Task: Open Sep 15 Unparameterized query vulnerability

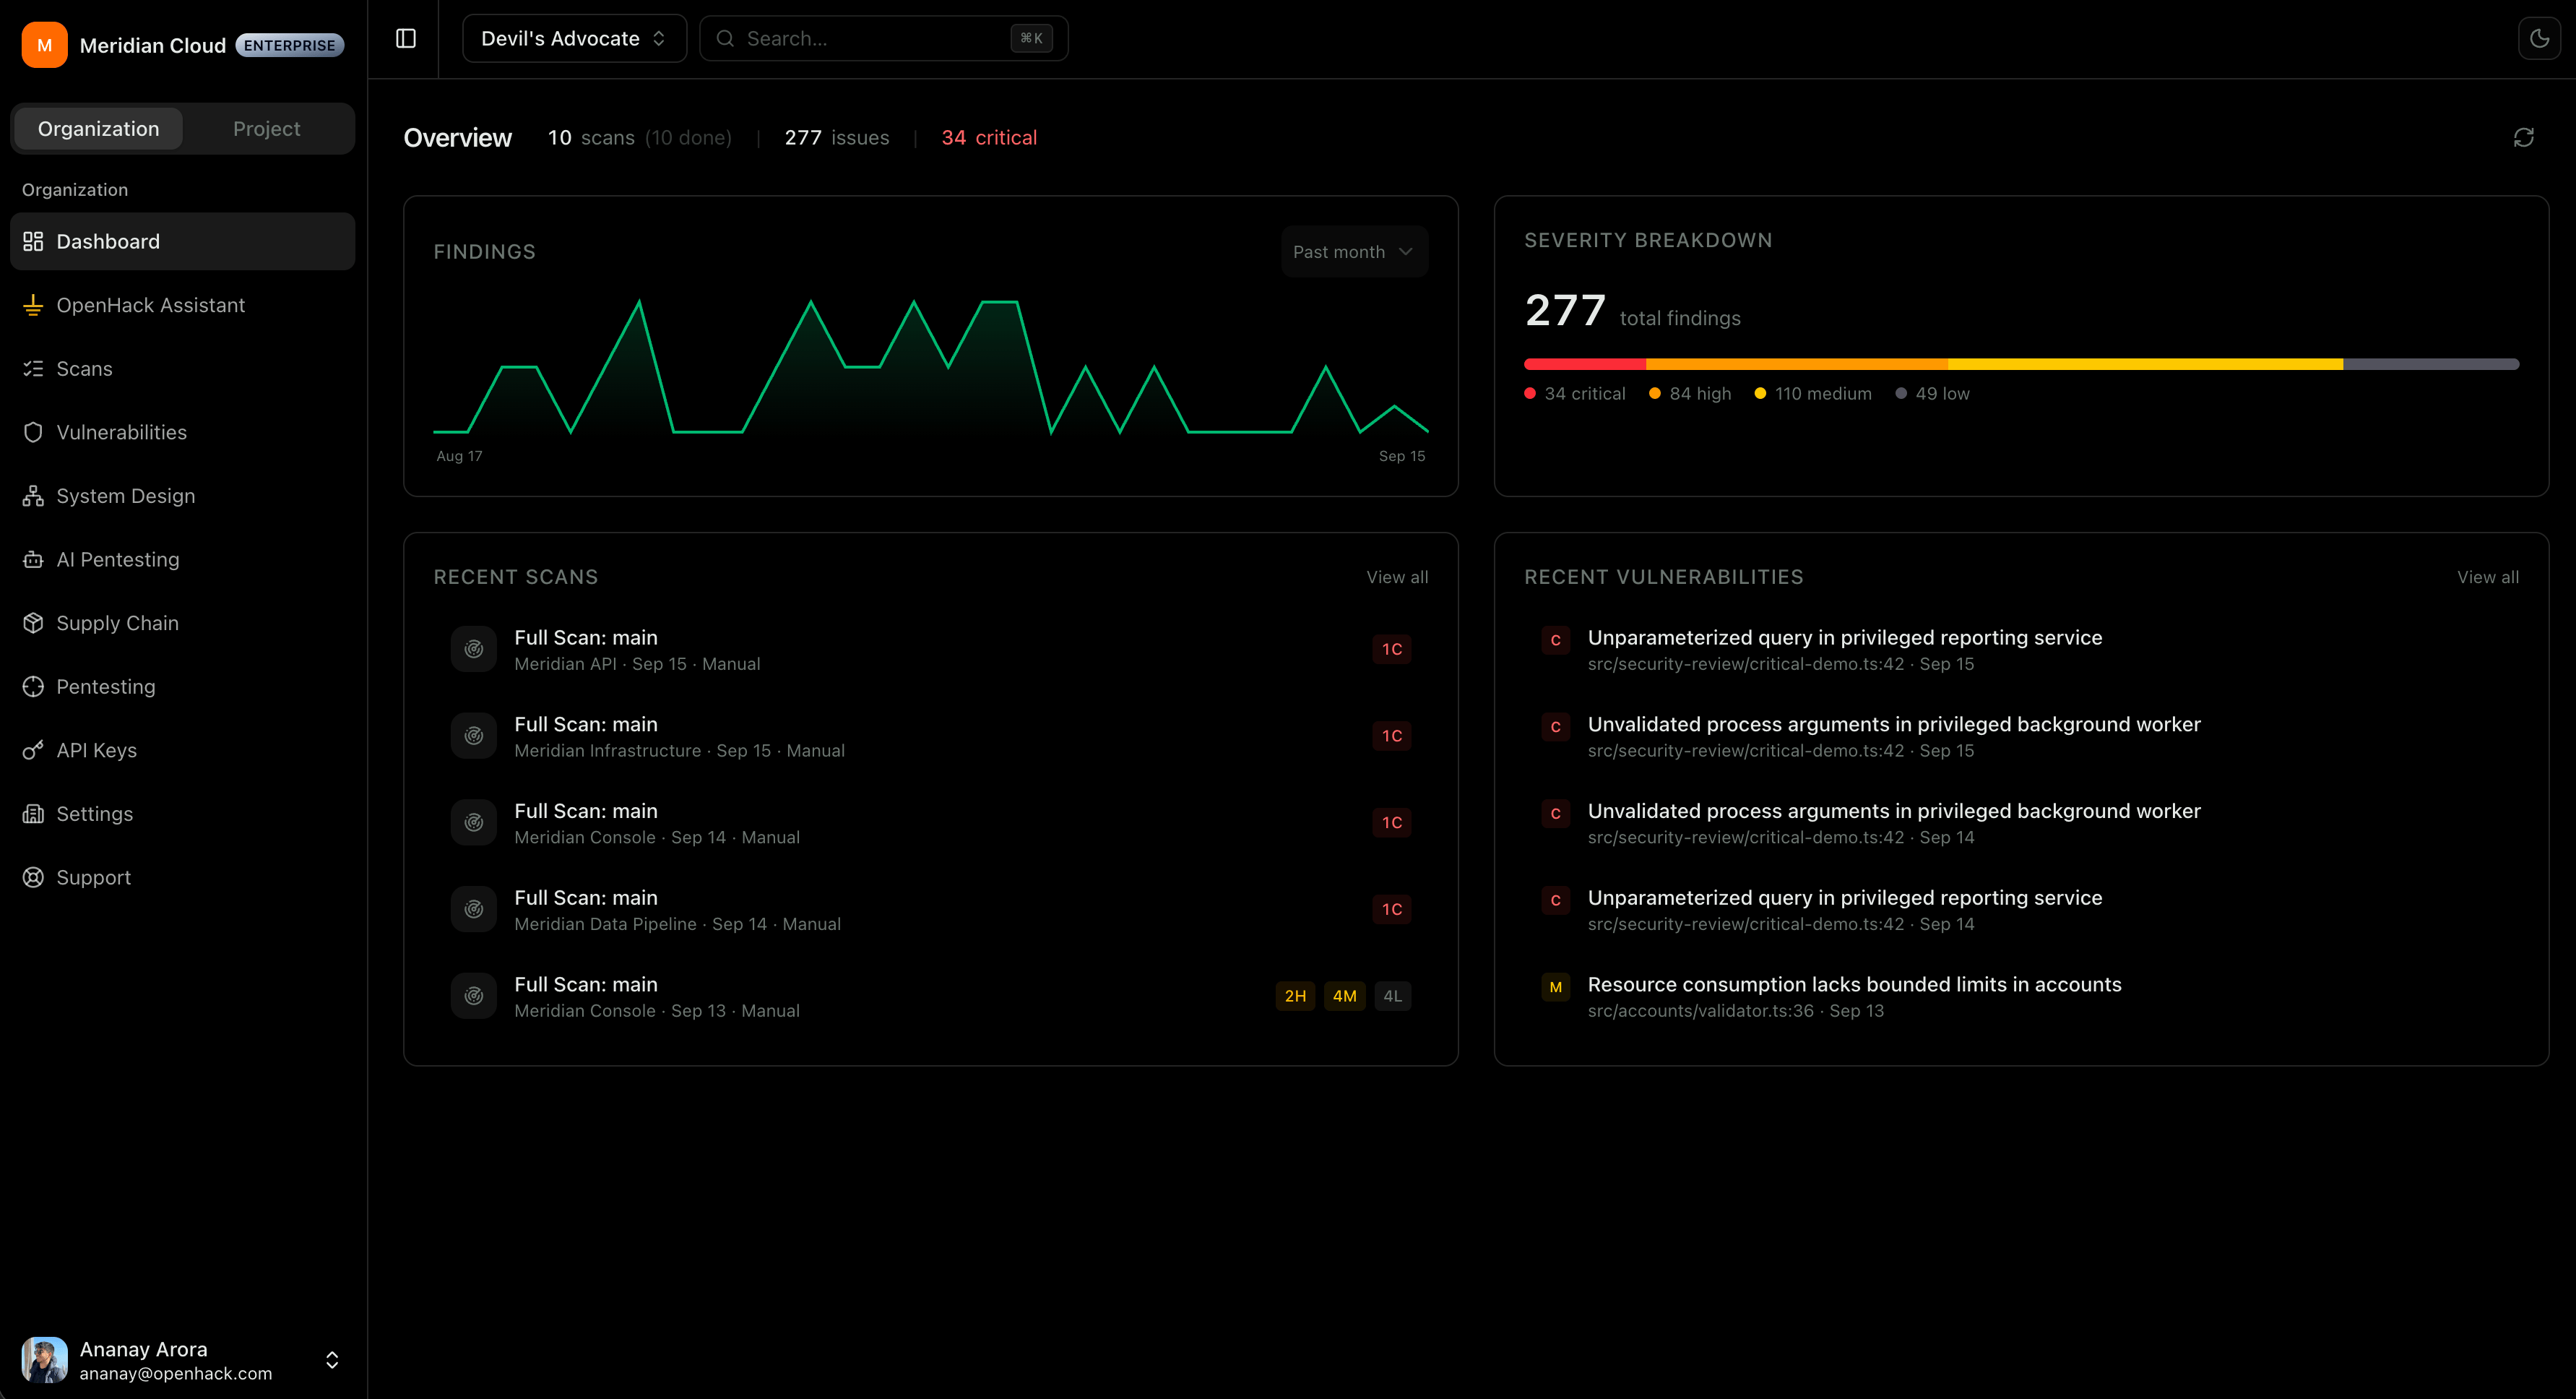Action: pyautogui.click(x=2021, y=649)
